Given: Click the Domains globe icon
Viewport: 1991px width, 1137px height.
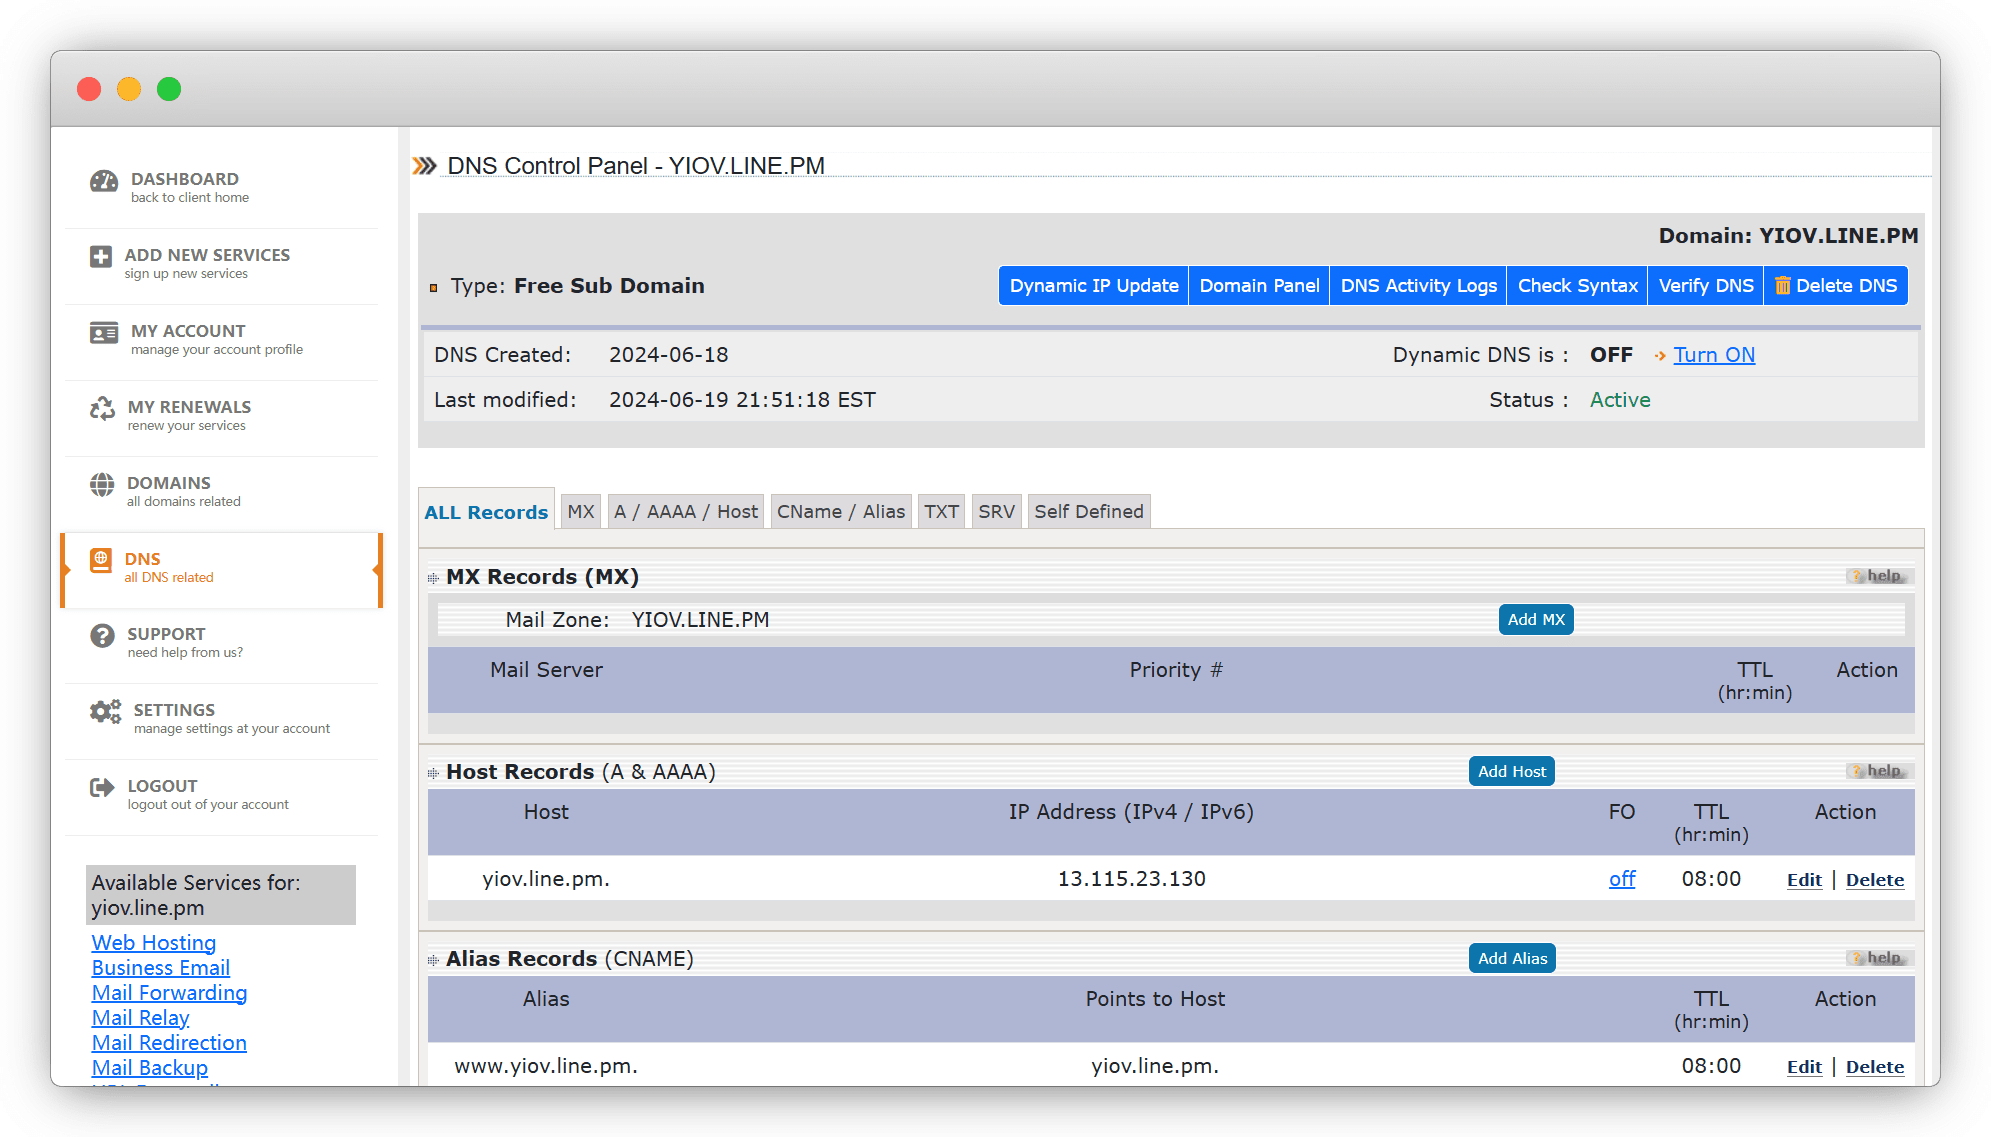Looking at the screenshot, I should click(102, 485).
